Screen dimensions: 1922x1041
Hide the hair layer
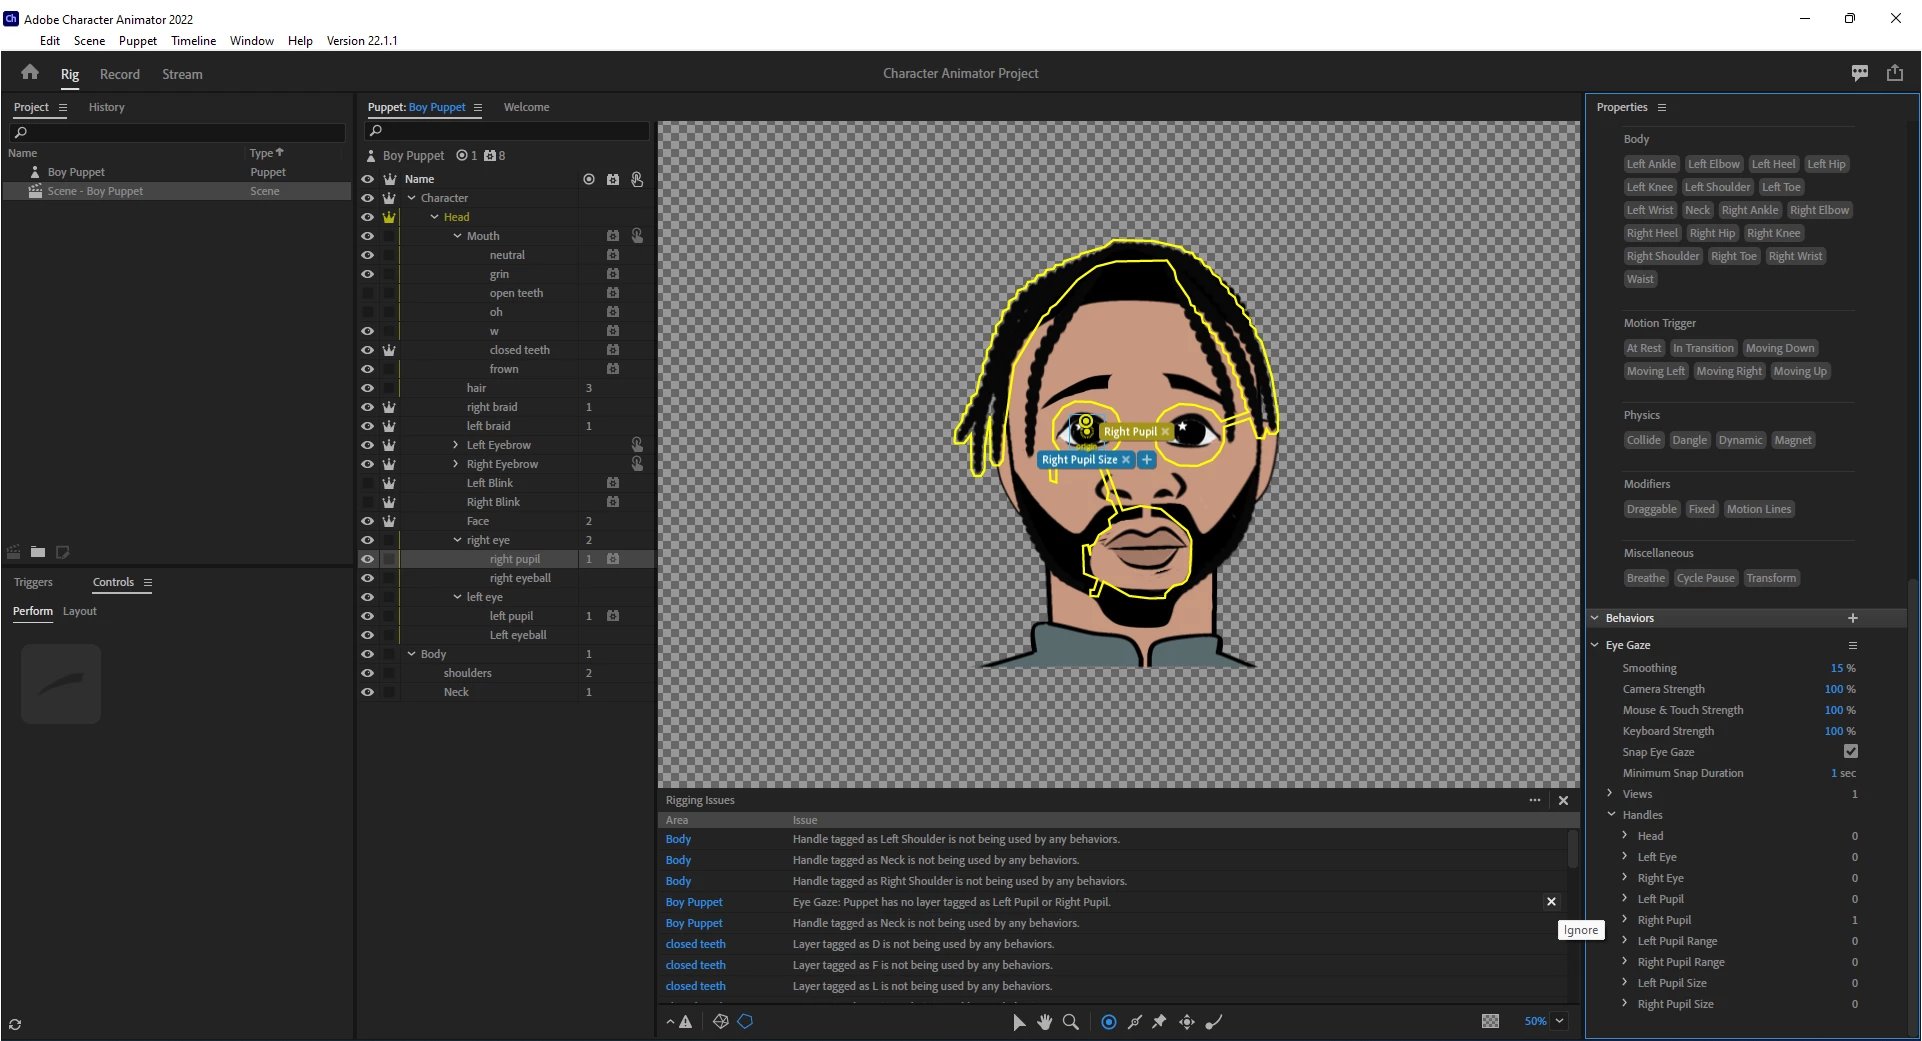click(x=367, y=388)
